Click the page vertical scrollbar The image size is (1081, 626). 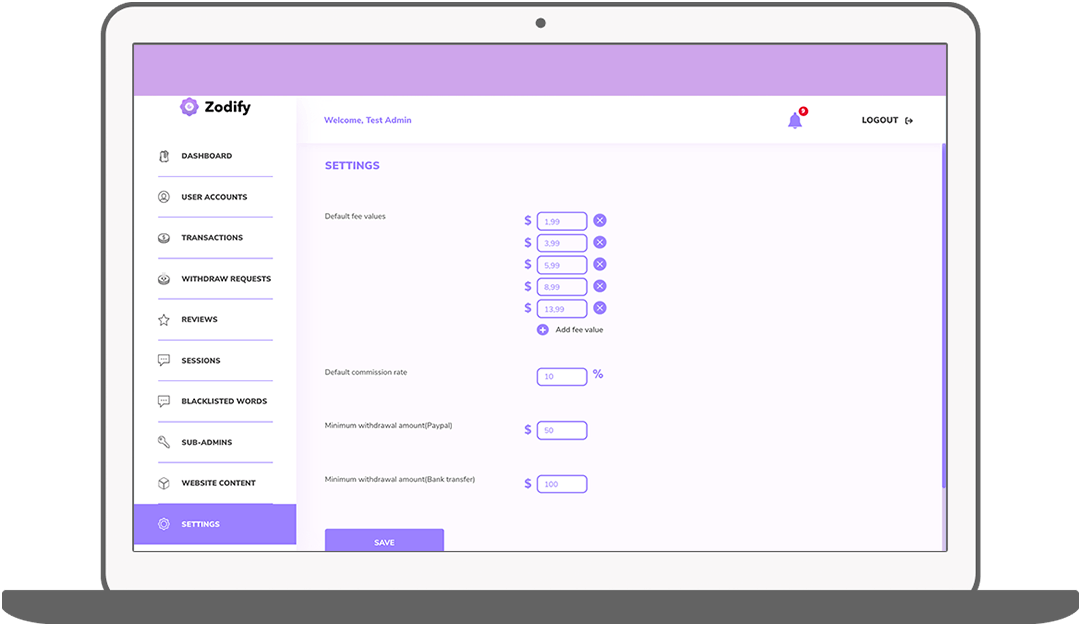tap(944, 317)
